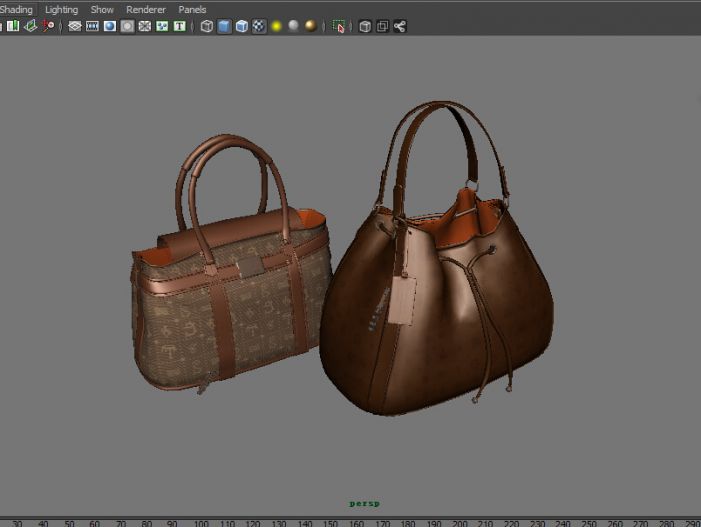
Task: Expand the Show menu
Action: (102, 9)
